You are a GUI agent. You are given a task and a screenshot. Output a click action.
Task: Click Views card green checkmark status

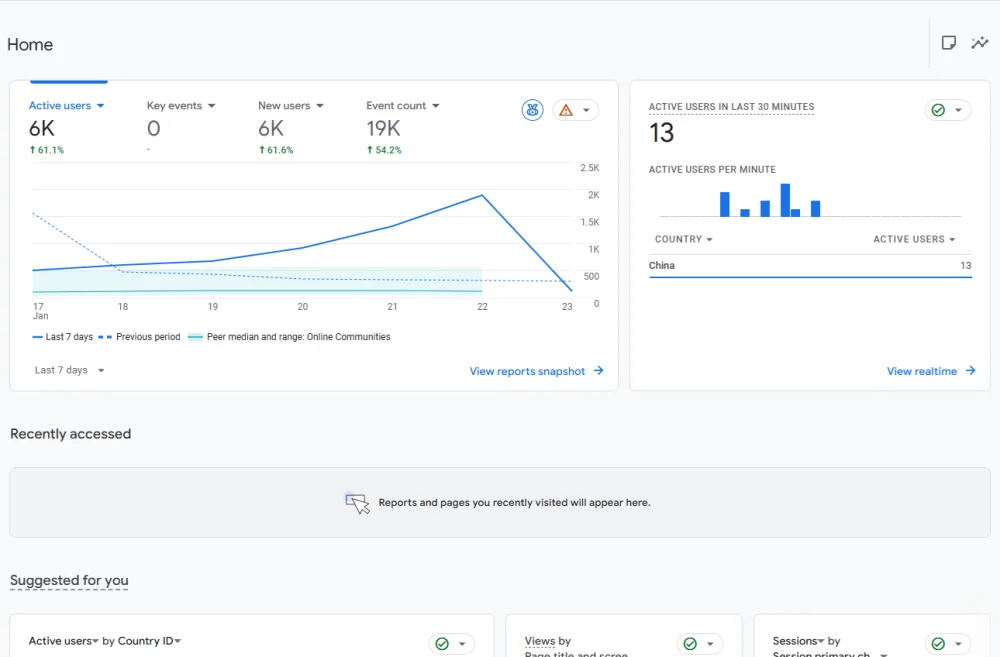click(699, 644)
